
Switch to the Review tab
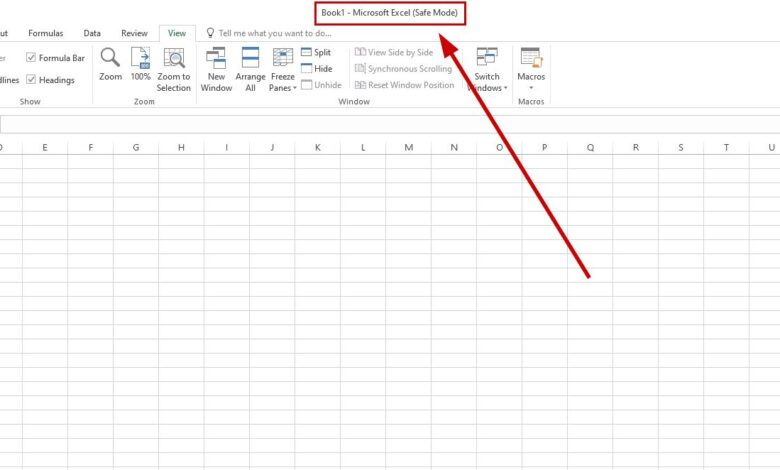click(x=134, y=33)
